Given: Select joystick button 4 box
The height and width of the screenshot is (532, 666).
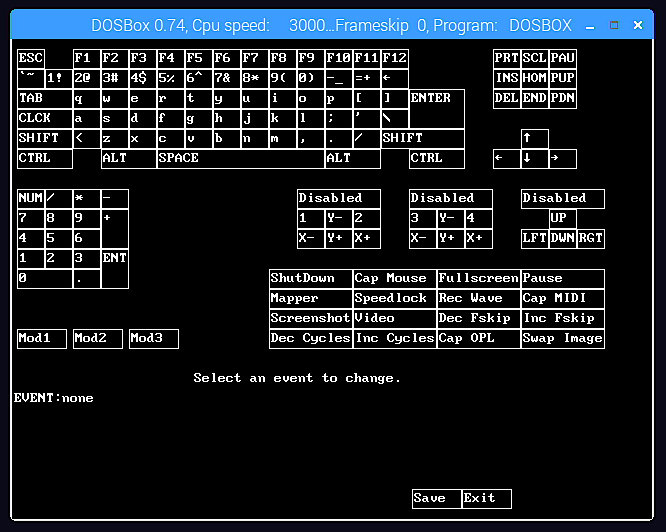Looking at the screenshot, I should coord(479,219).
